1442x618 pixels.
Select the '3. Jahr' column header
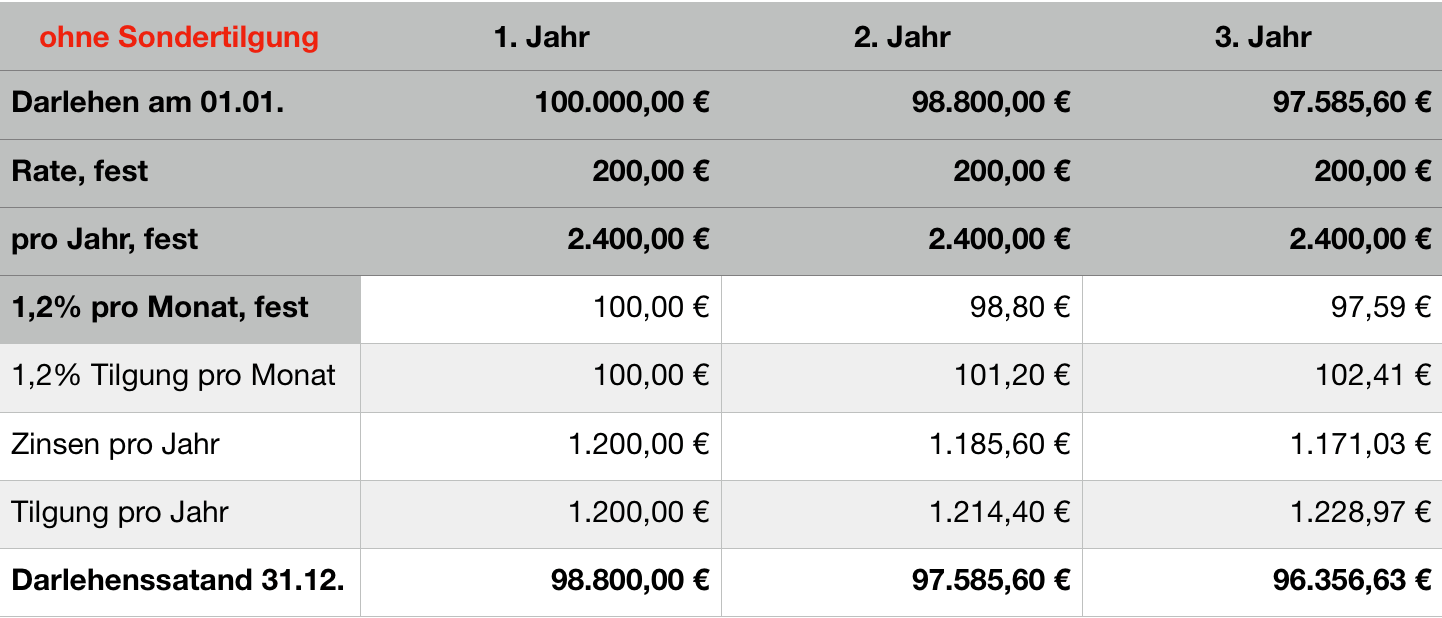(1262, 38)
